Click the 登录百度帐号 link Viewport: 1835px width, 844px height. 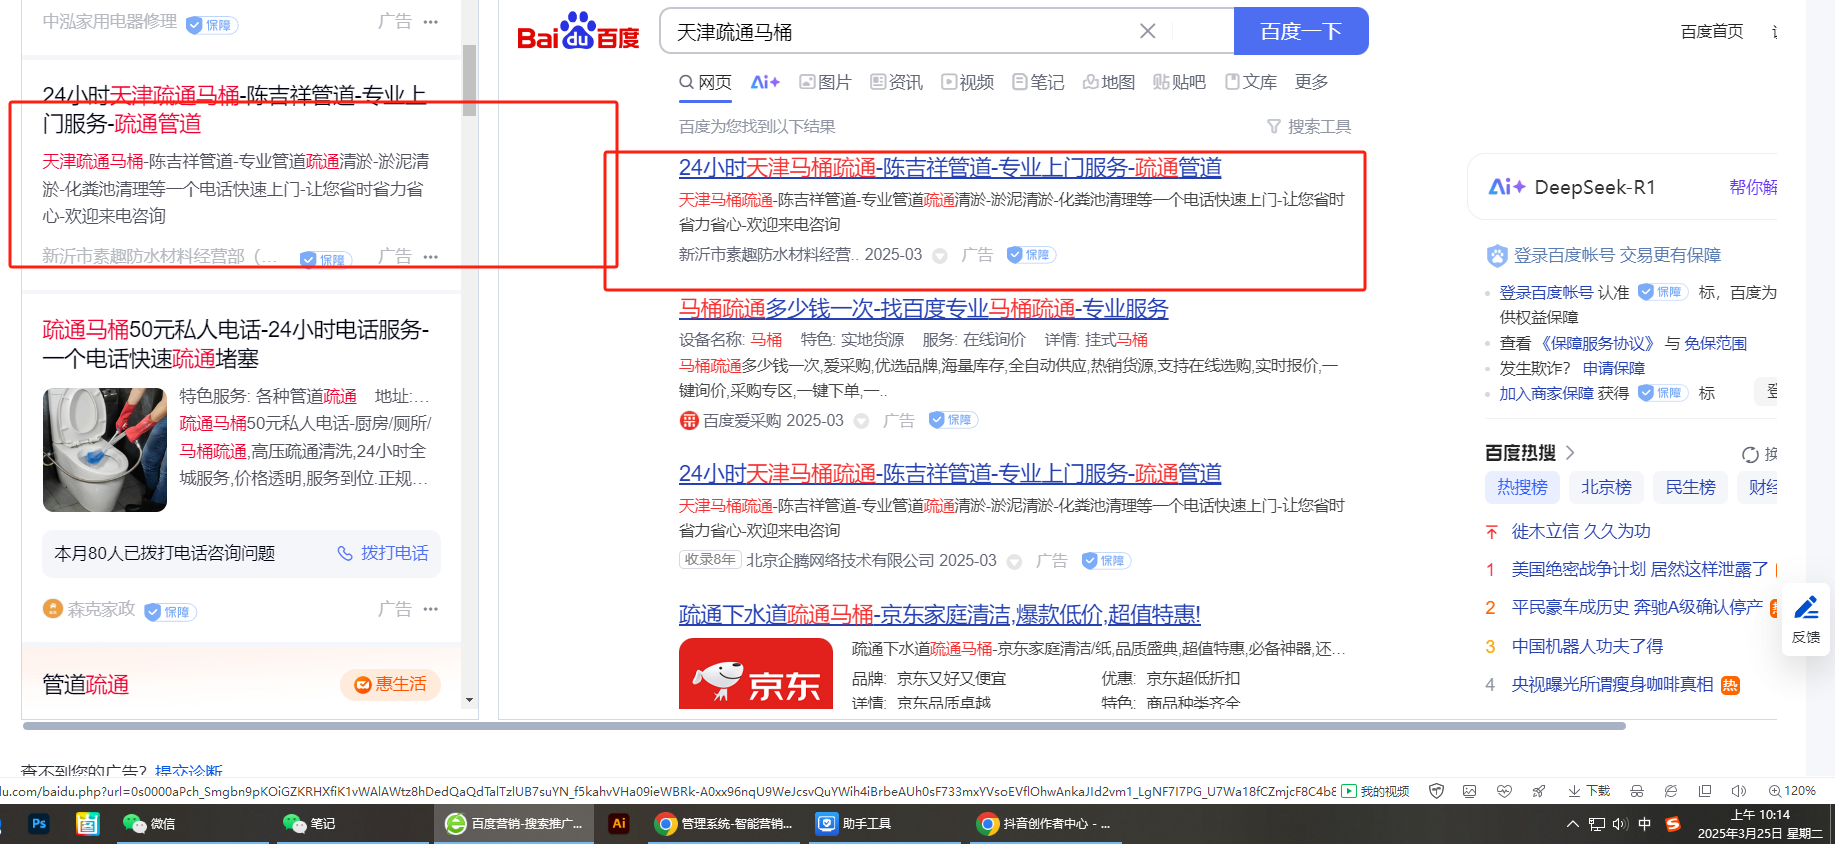[1545, 293]
